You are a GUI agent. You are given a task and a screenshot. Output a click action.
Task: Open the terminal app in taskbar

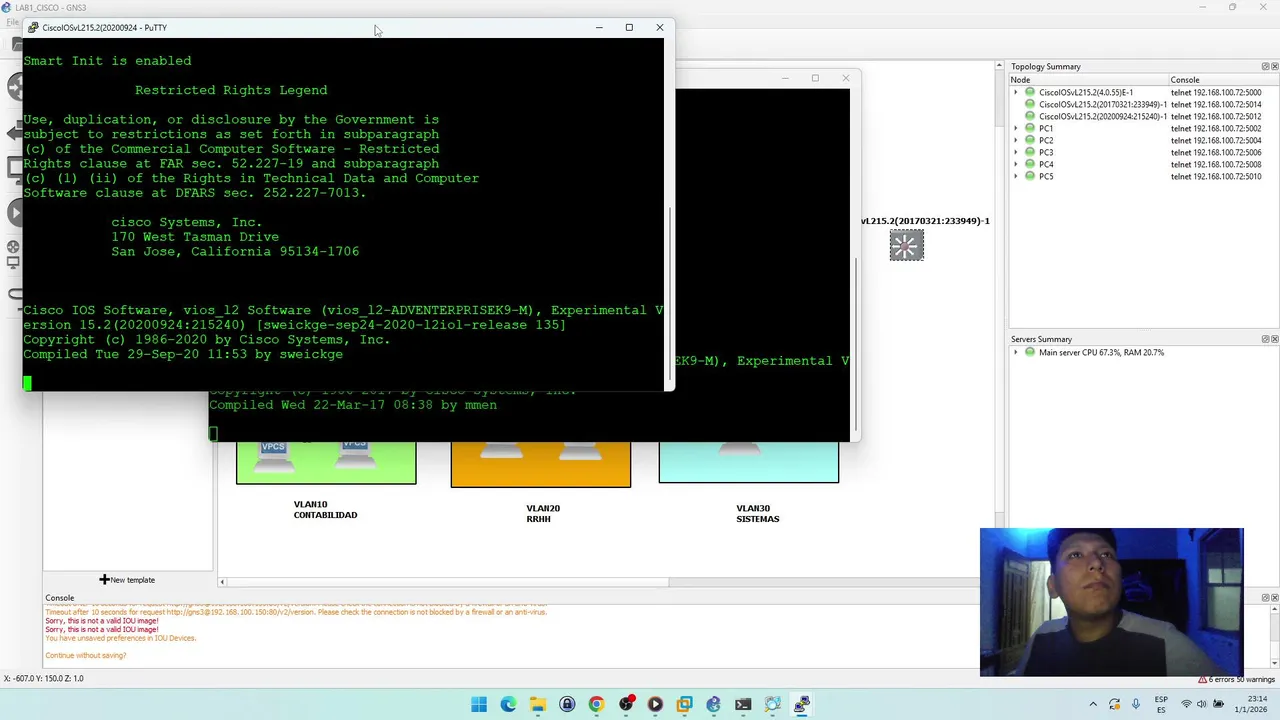point(743,704)
